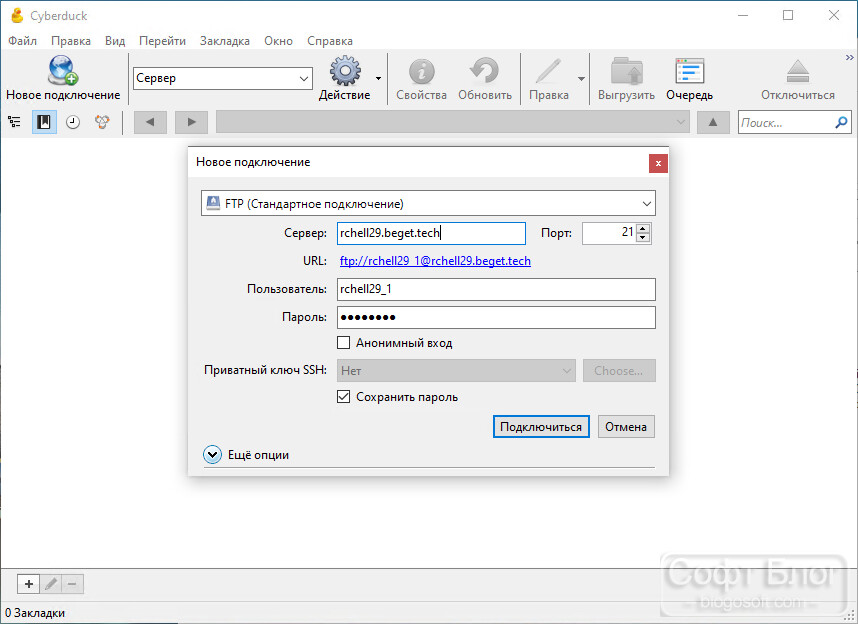Click the Пароль password field
This screenshot has width=858, height=624.
[496, 317]
